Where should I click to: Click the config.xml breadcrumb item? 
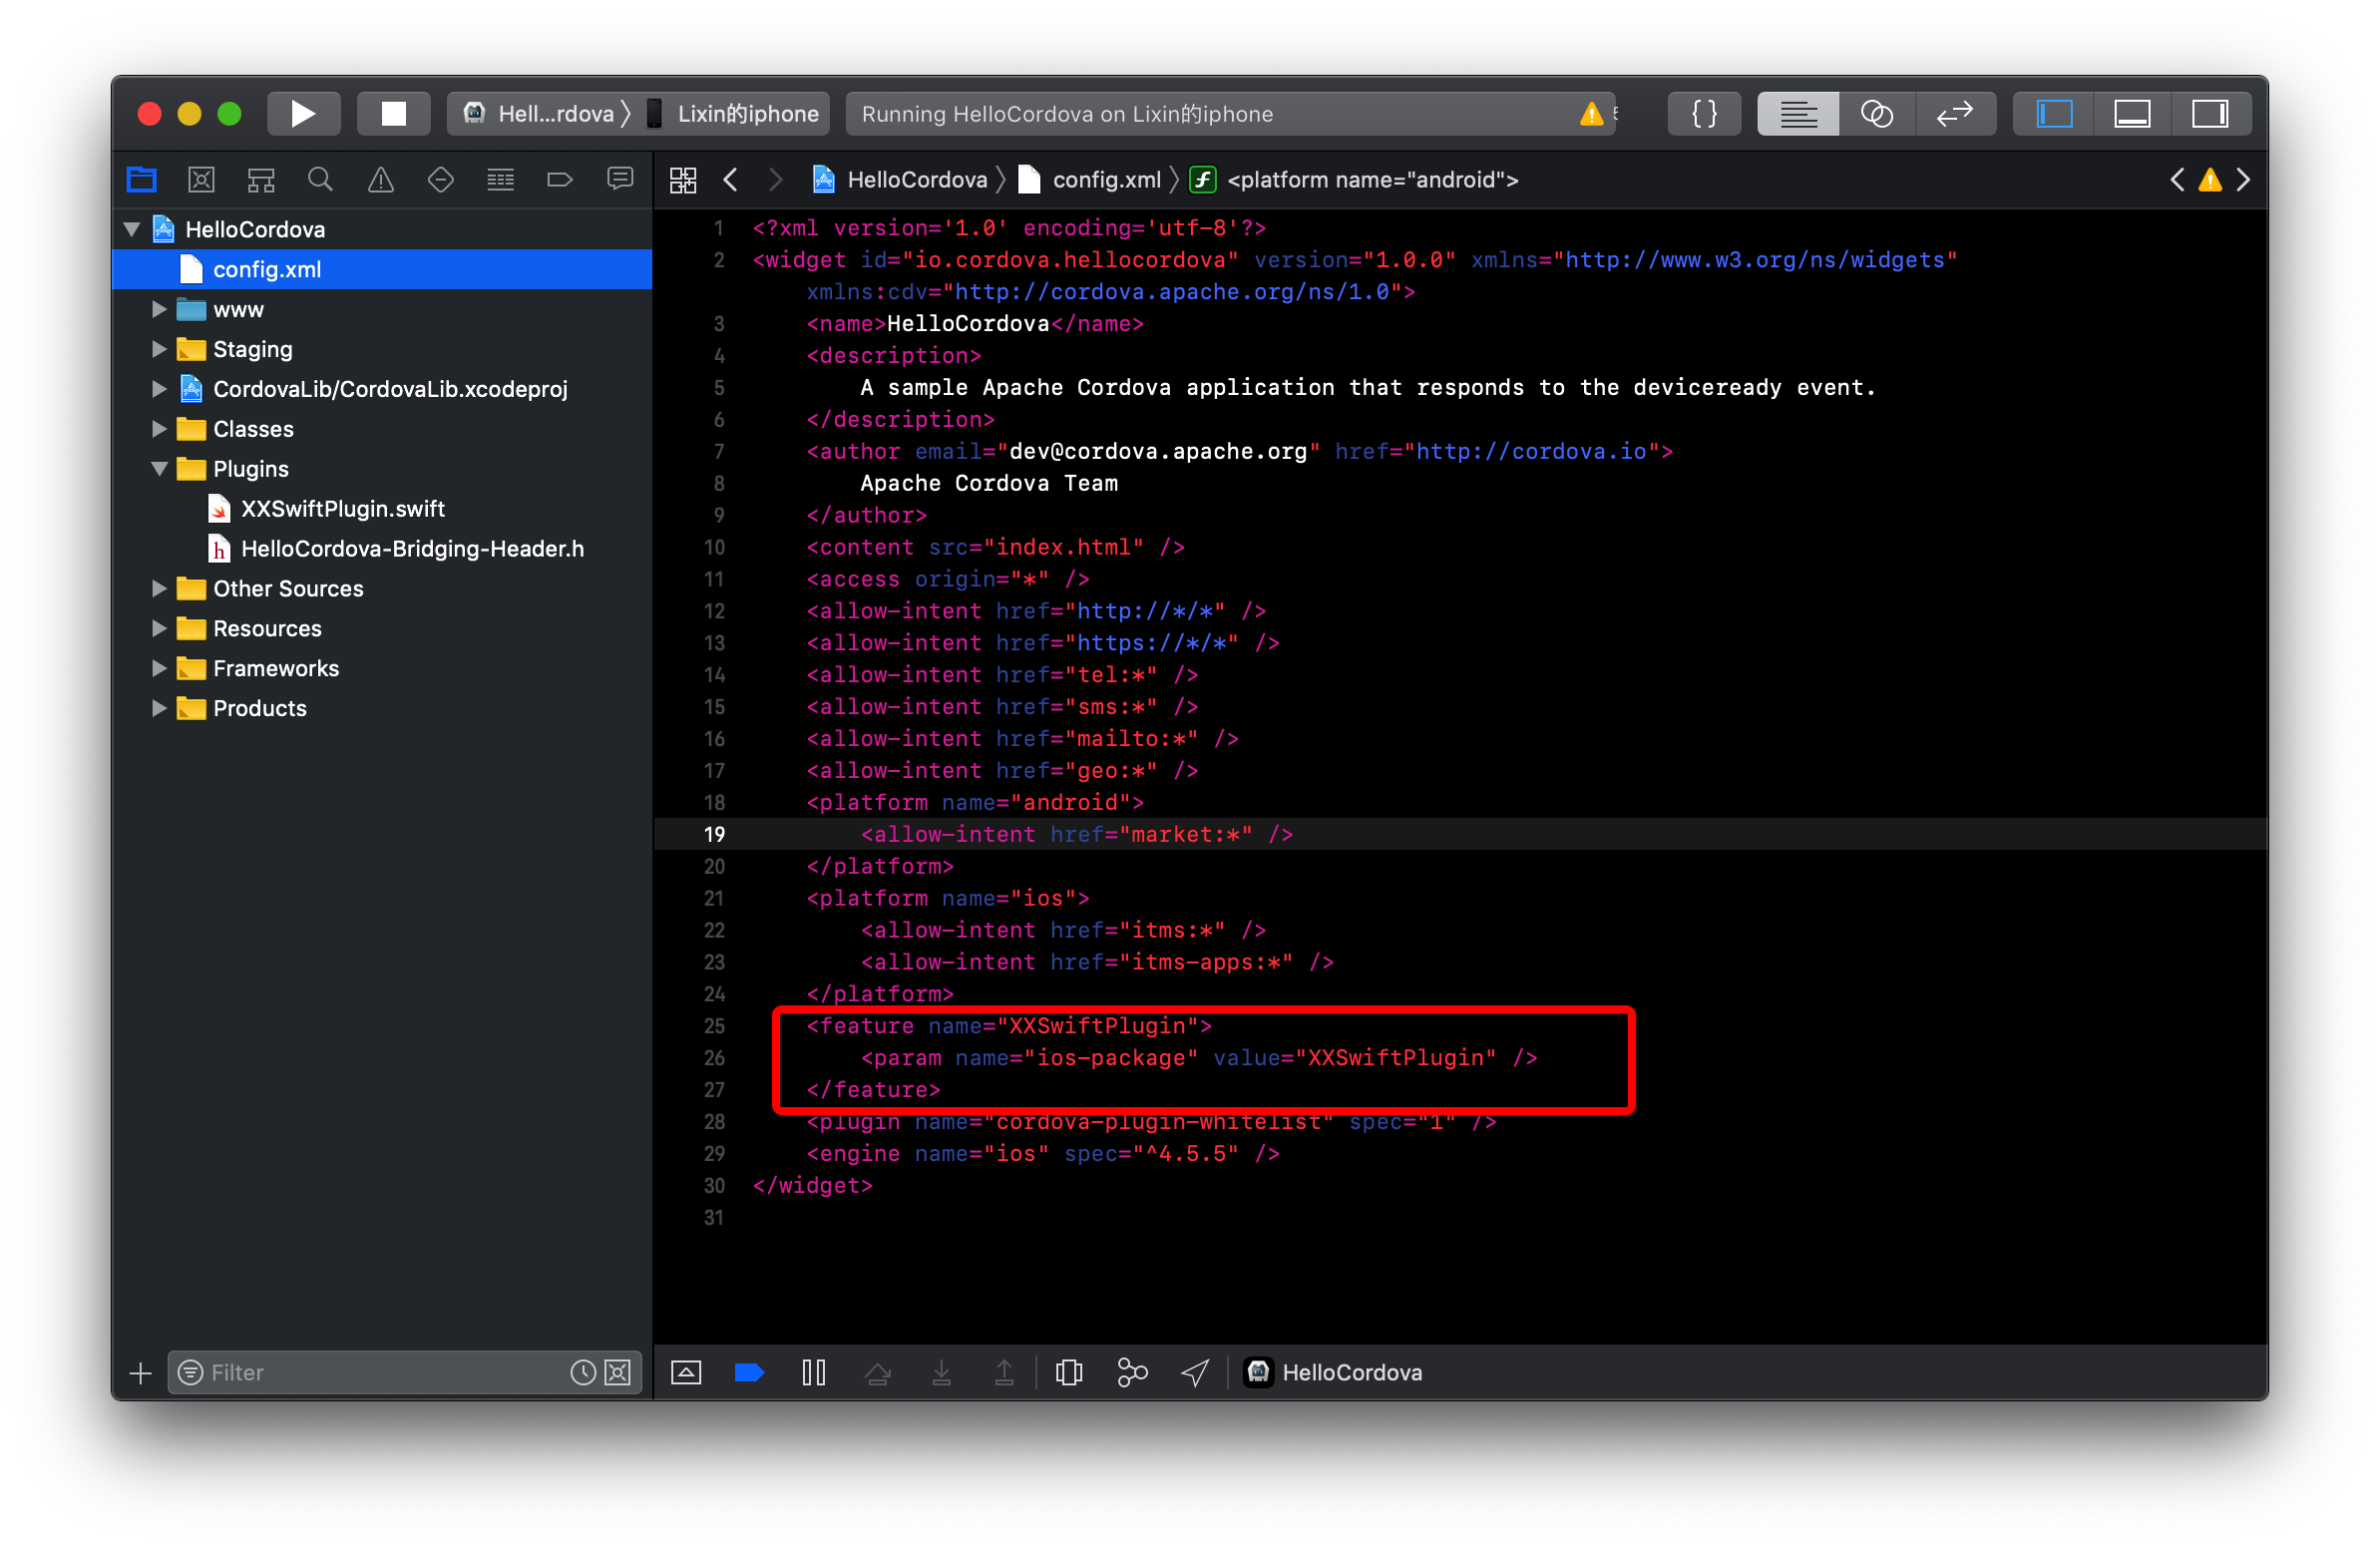(x=1105, y=180)
